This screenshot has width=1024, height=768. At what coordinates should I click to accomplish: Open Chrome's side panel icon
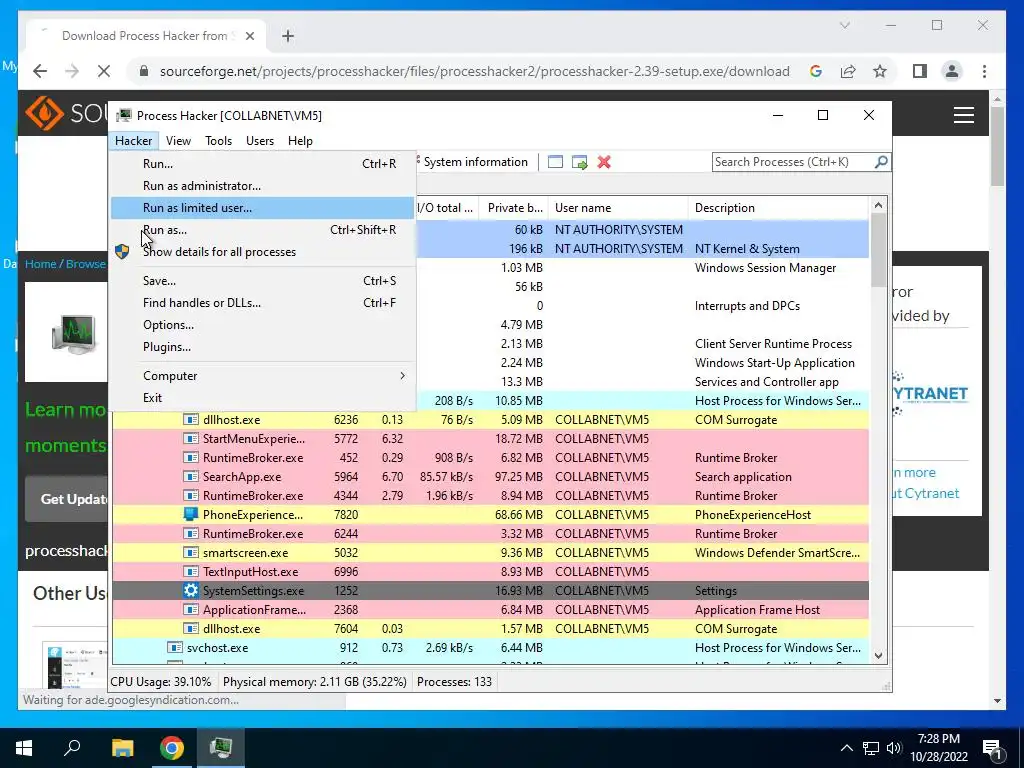pyautogui.click(x=920, y=71)
